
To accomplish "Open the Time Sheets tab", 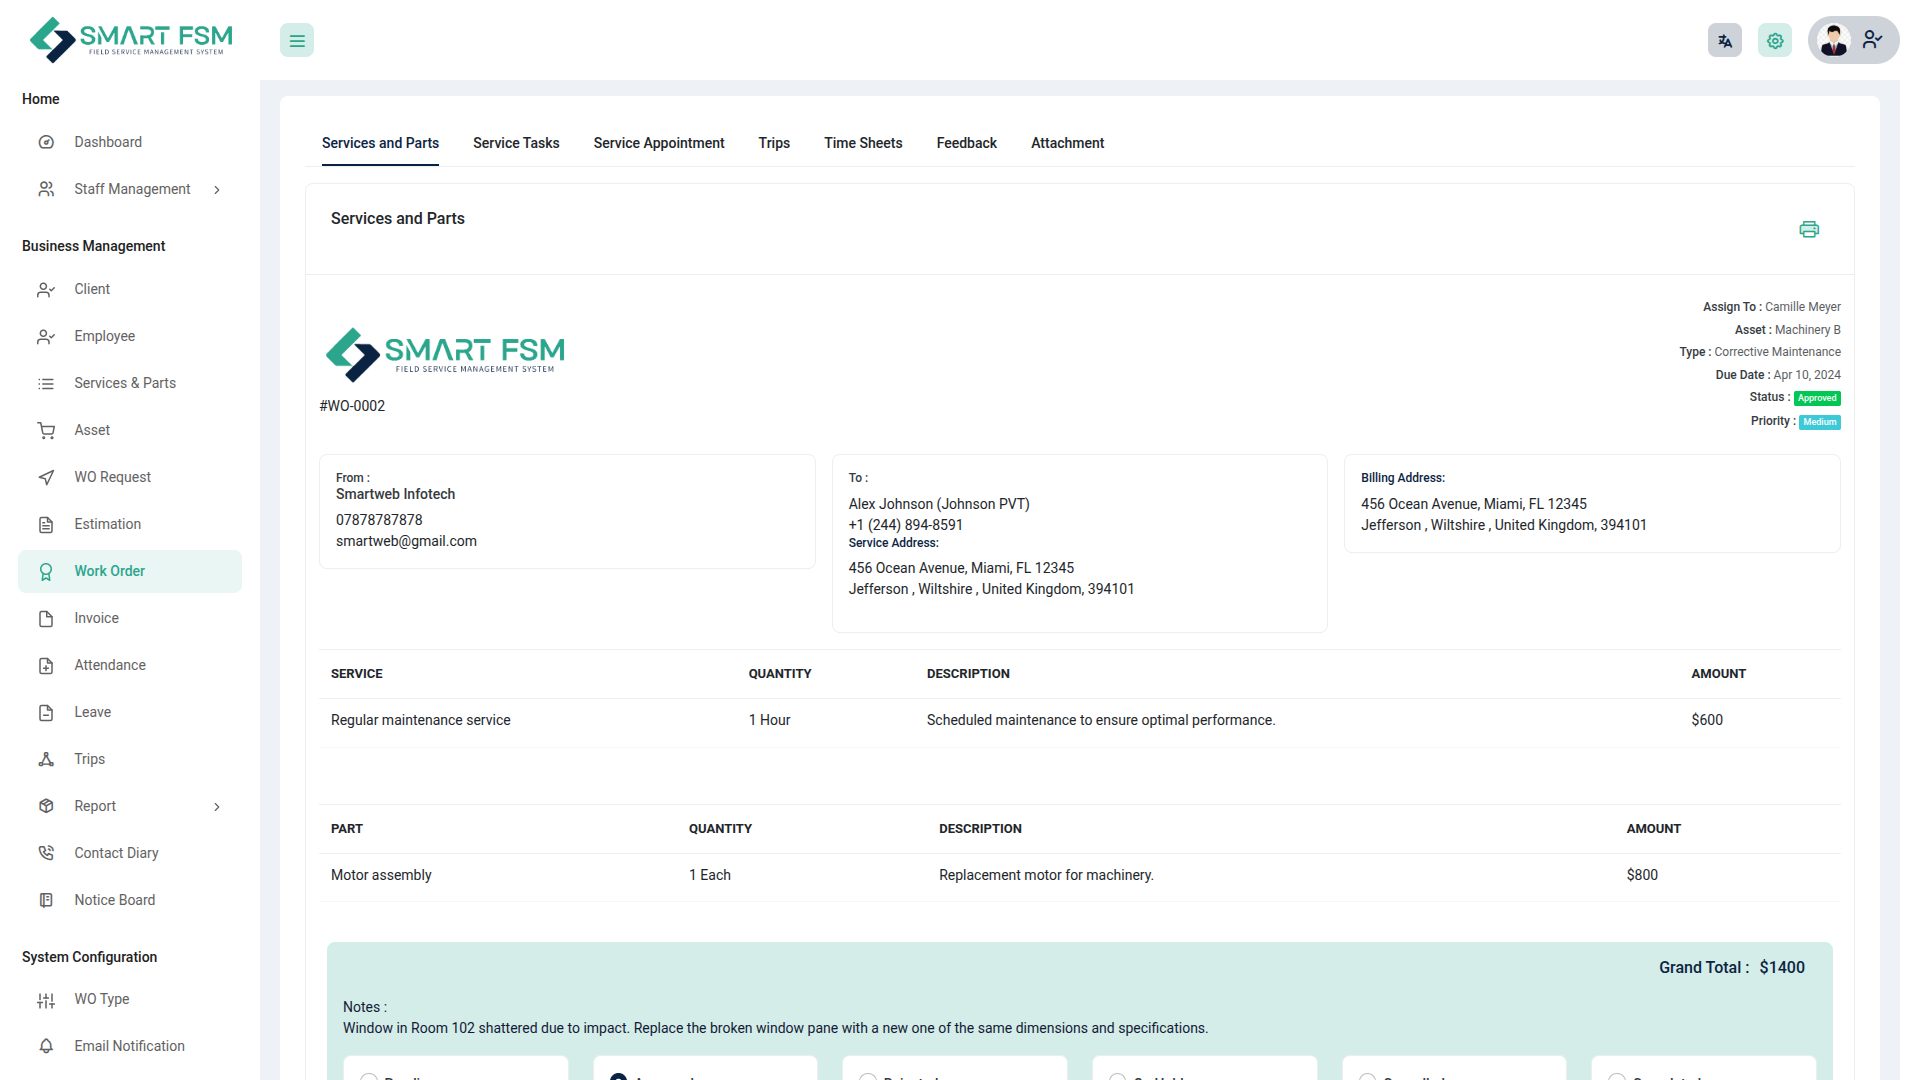I will [863, 143].
